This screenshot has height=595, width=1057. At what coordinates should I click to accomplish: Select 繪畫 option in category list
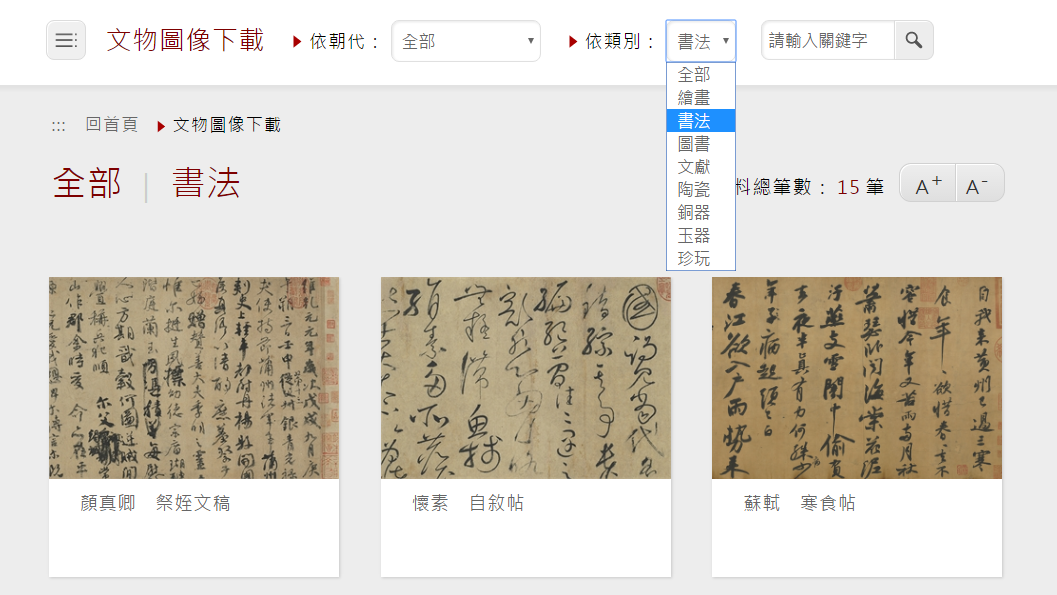click(x=700, y=98)
